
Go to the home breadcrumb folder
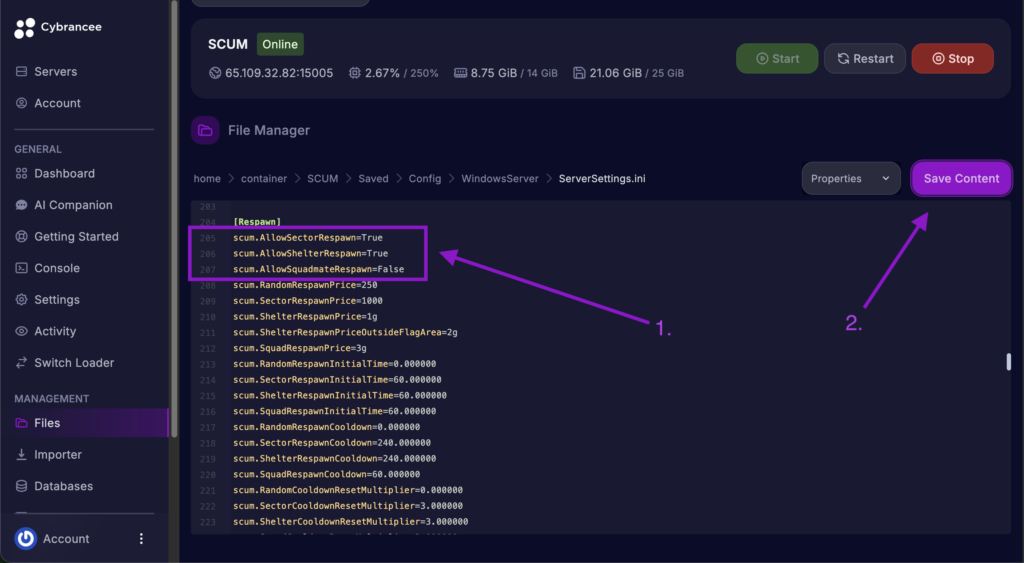[x=207, y=178]
